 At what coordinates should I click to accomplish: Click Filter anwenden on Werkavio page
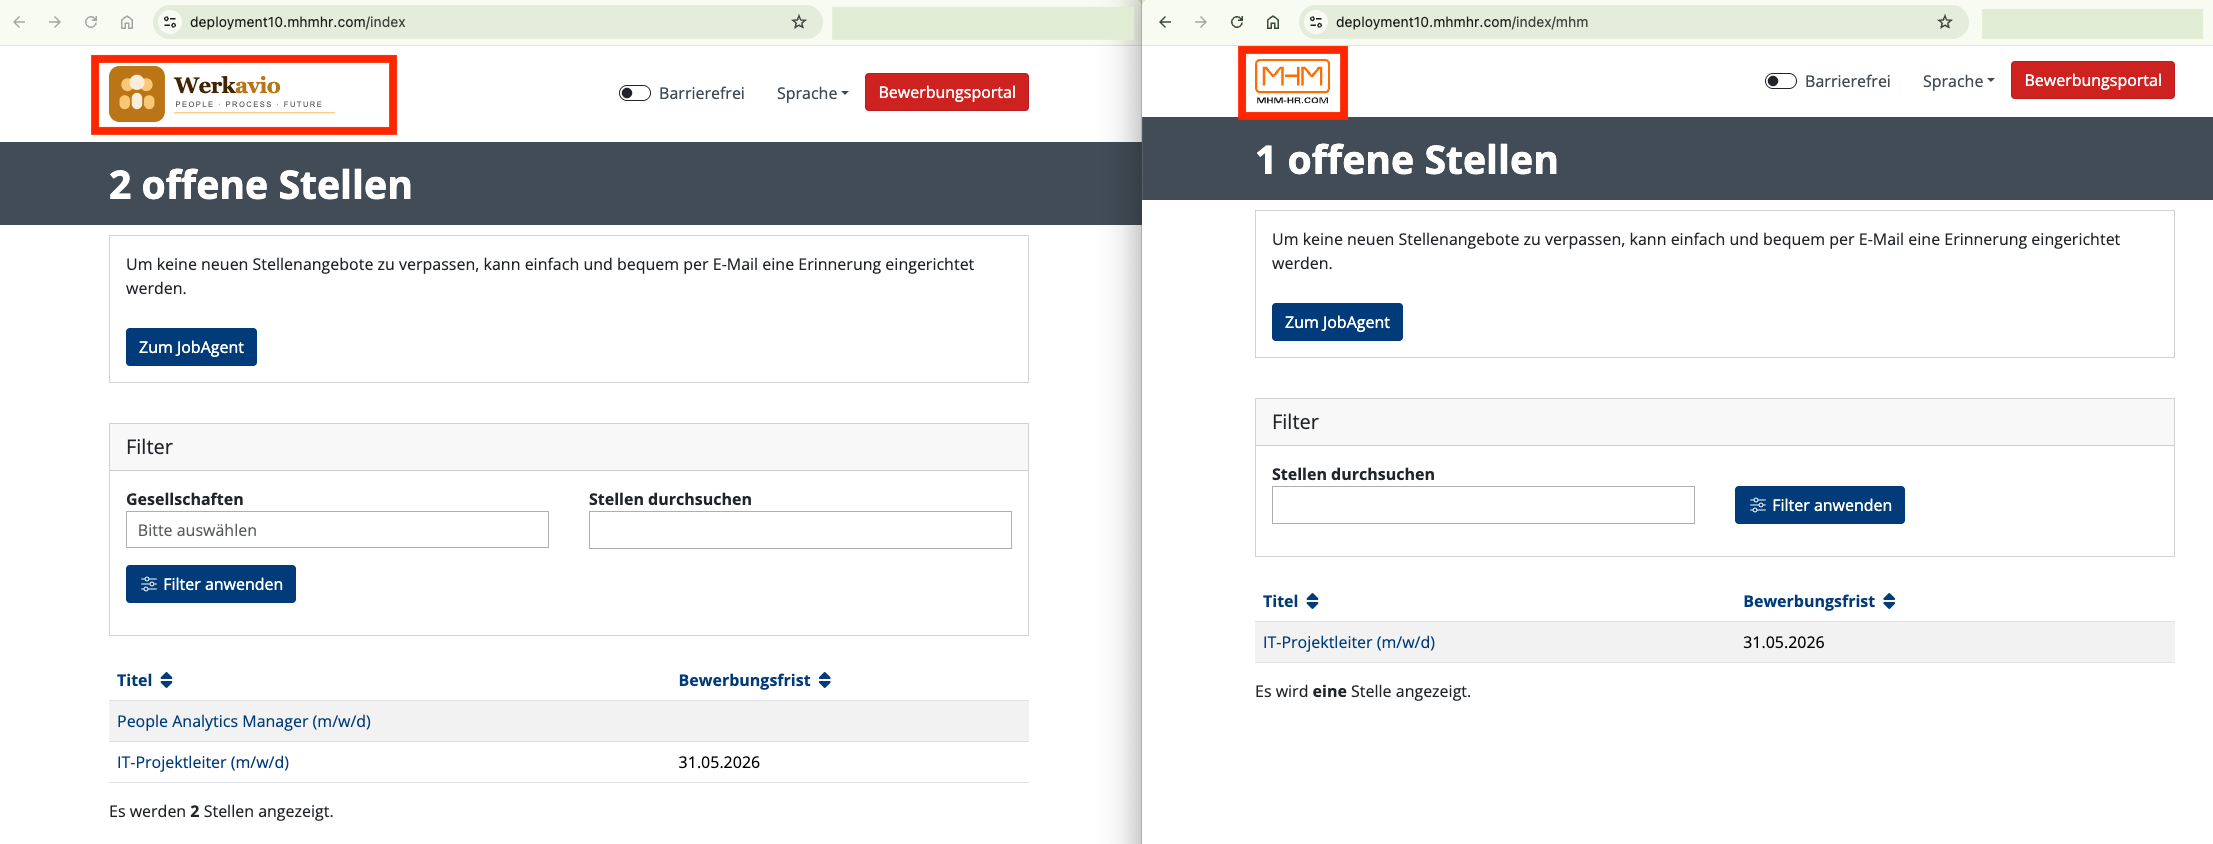(x=211, y=584)
